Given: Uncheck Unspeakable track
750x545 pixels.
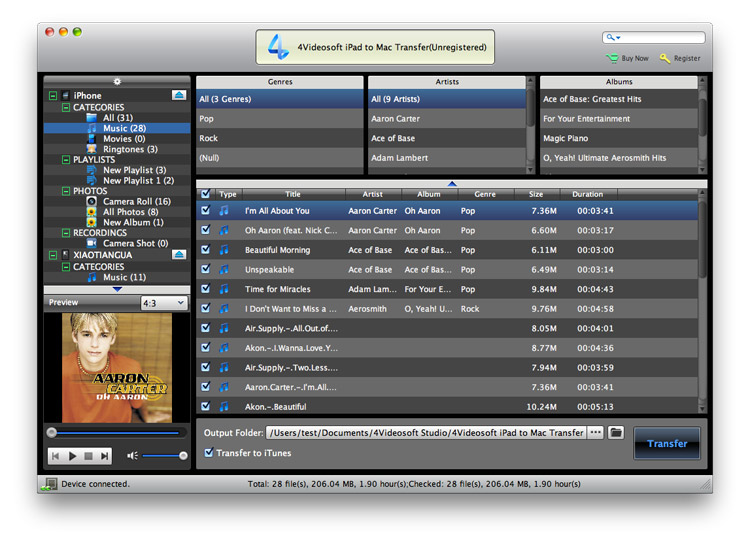Looking at the screenshot, I should (x=206, y=269).
